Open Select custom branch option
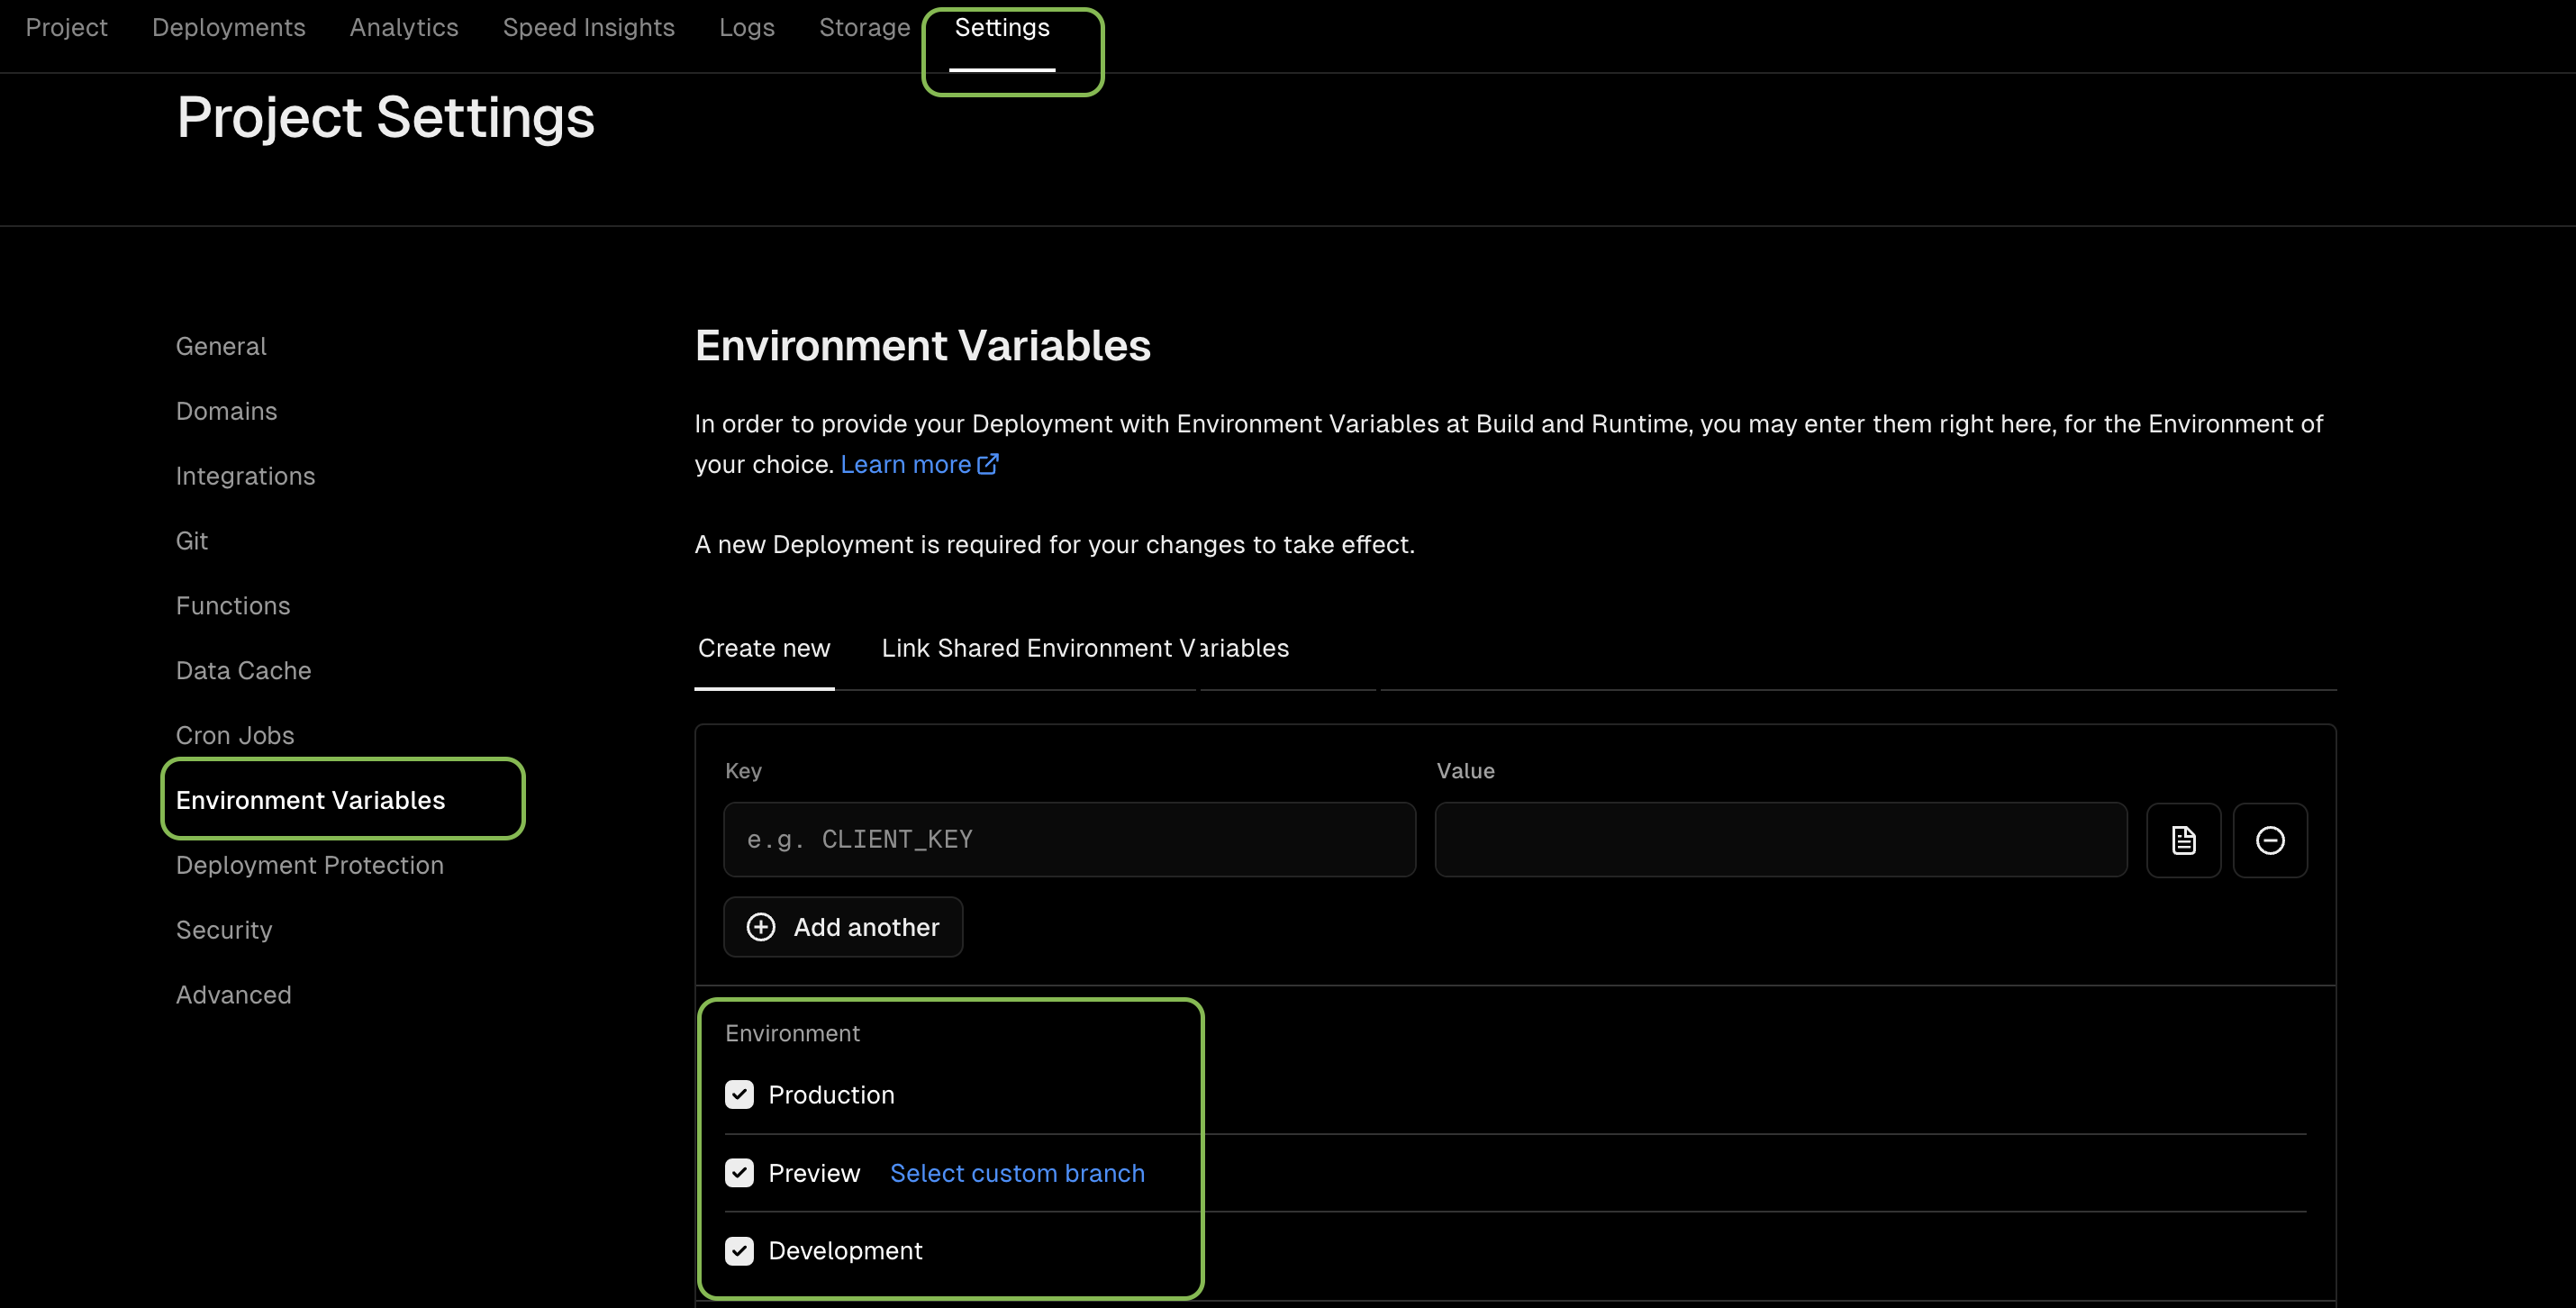 (1016, 1172)
